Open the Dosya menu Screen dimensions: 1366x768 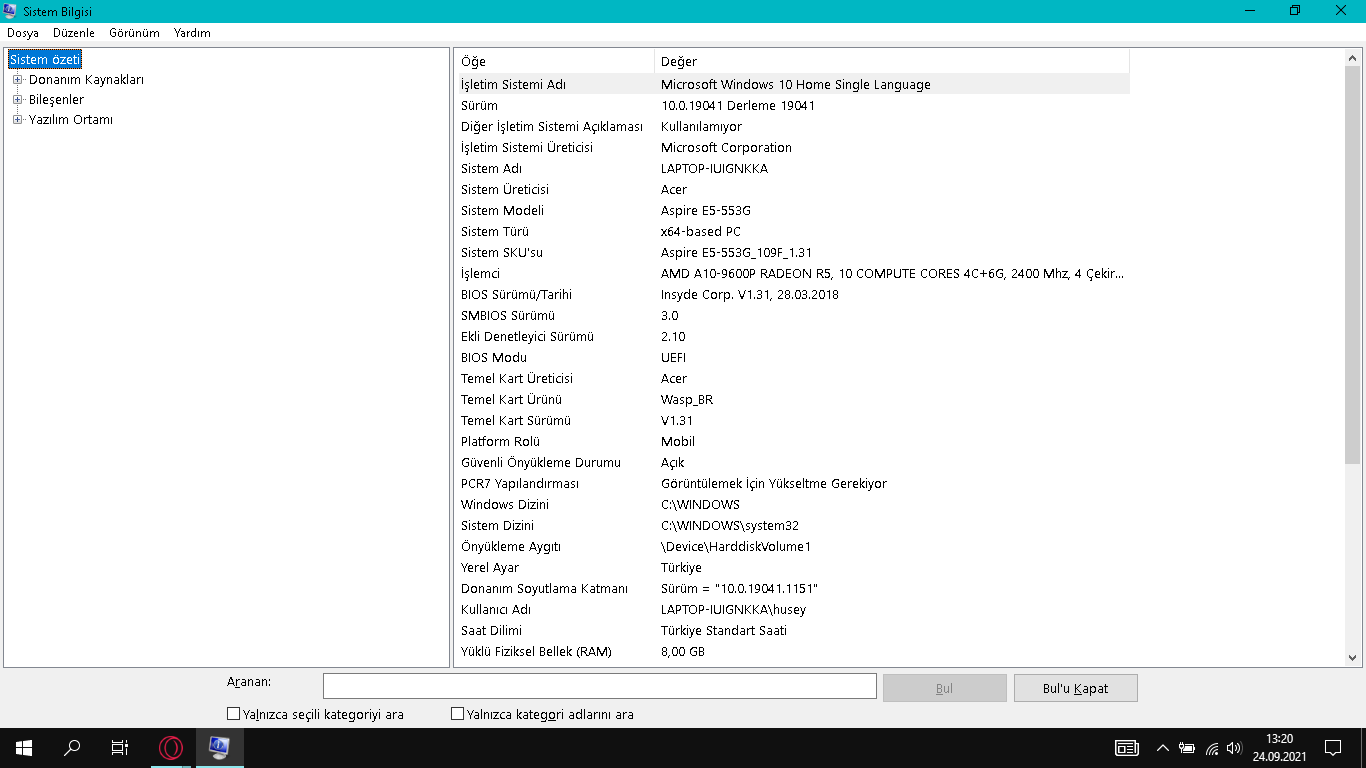(x=23, y=33)
